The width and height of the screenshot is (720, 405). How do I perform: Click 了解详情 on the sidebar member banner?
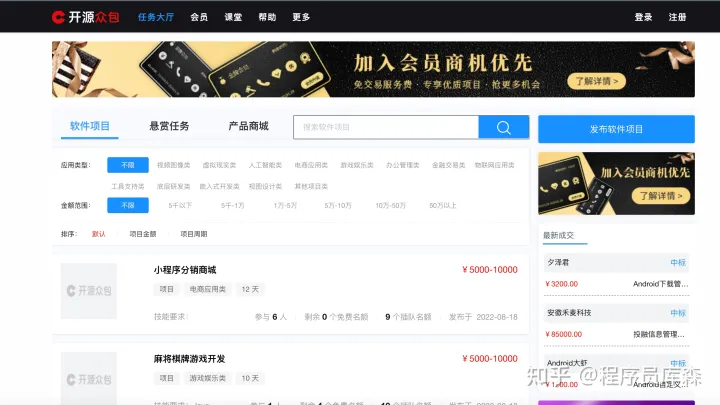click(661, 196)
